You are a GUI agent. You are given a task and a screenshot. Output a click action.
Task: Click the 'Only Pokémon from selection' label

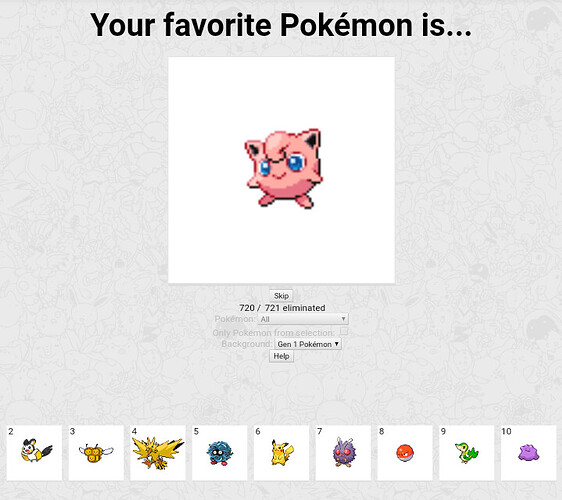pos(273,333)
